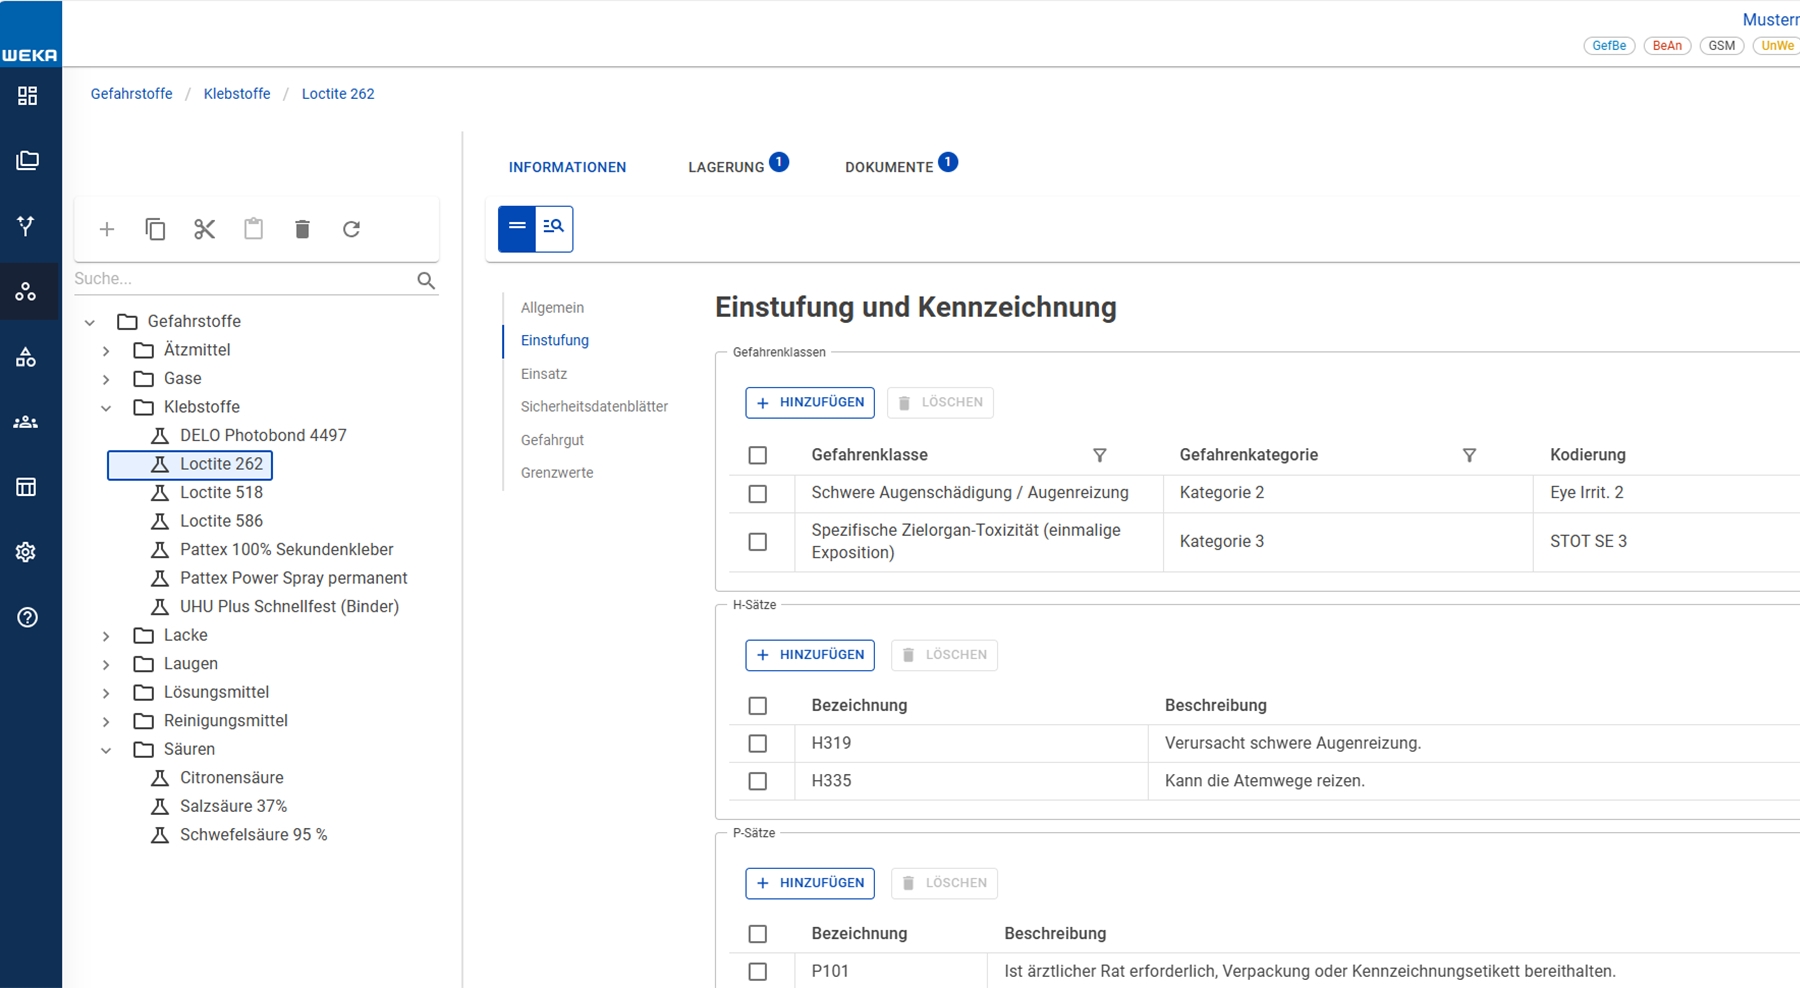
Task: Open the Klebstoffe breadcrumb link
Action: click(x=237, y=94)
